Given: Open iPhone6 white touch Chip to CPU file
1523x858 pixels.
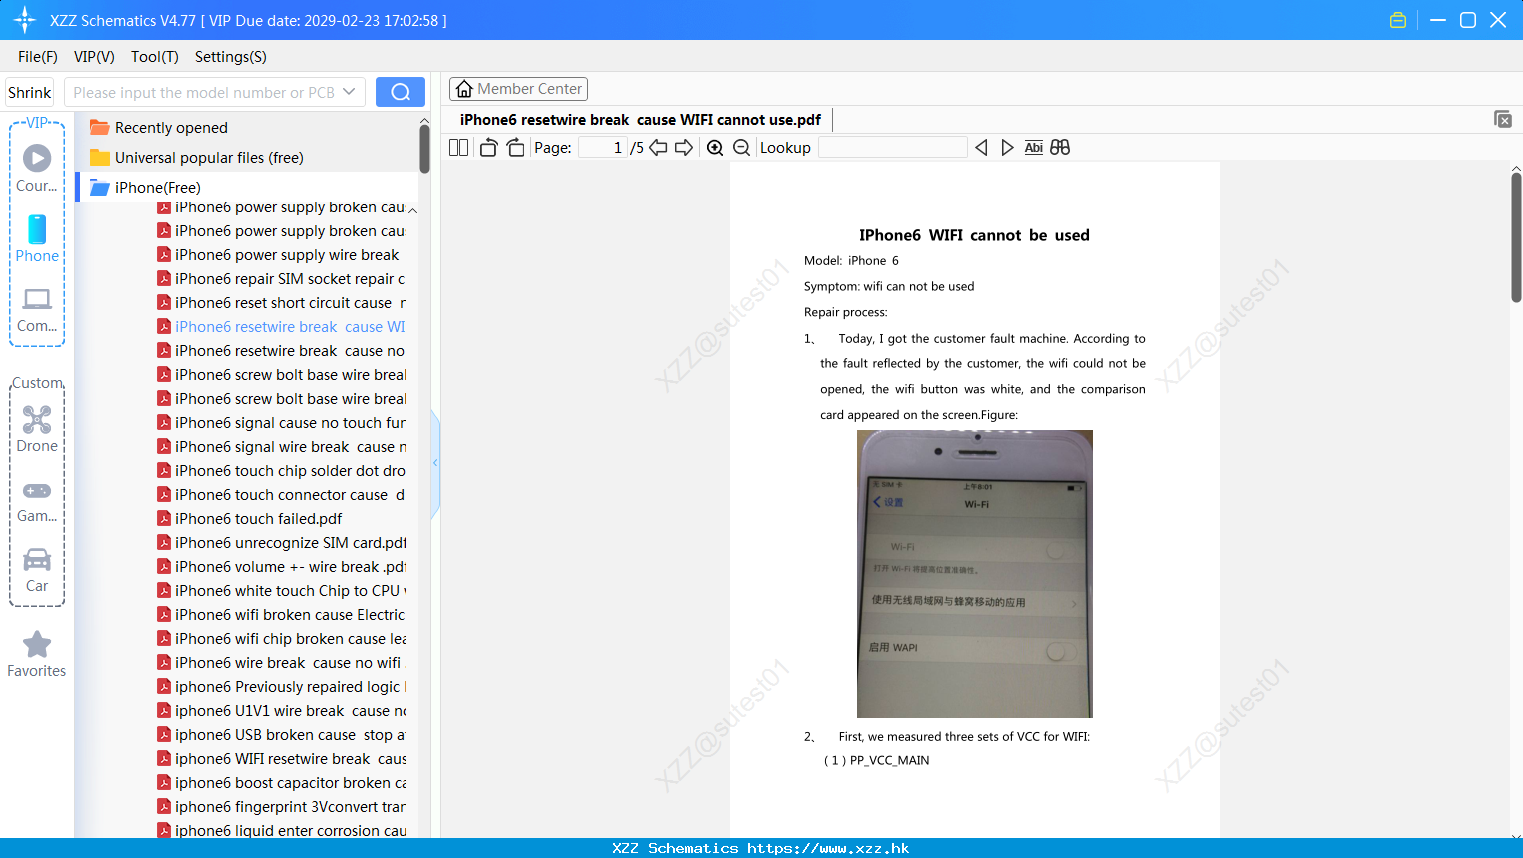Looking at the screenshot, I should [281, 591].
